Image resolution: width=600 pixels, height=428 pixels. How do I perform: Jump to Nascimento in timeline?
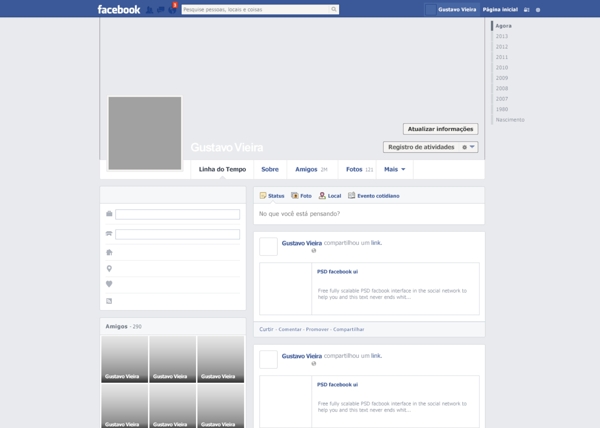click(x=510, y=120)
